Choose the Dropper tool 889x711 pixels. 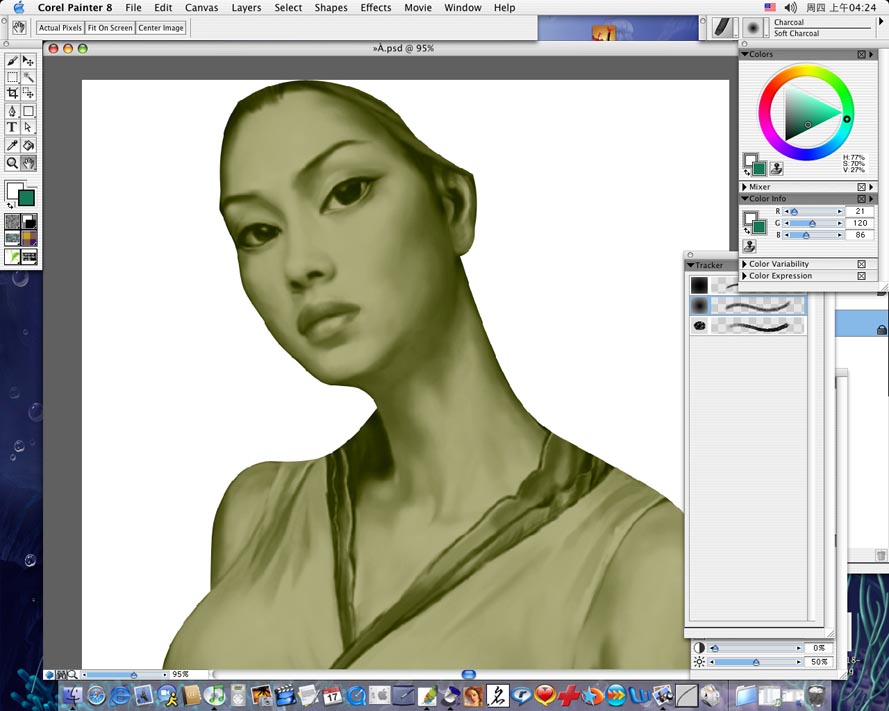point(12,146)
